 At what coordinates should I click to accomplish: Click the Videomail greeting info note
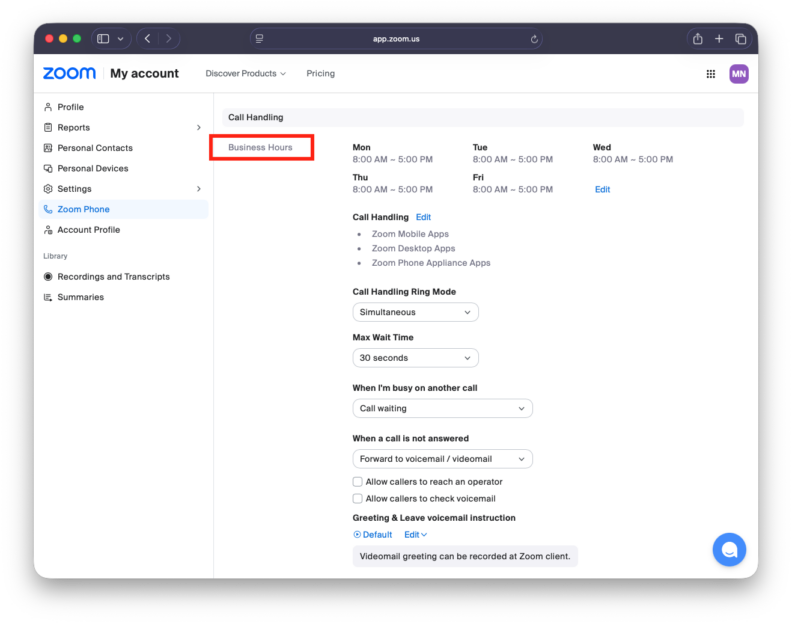[x=465, y=556]
